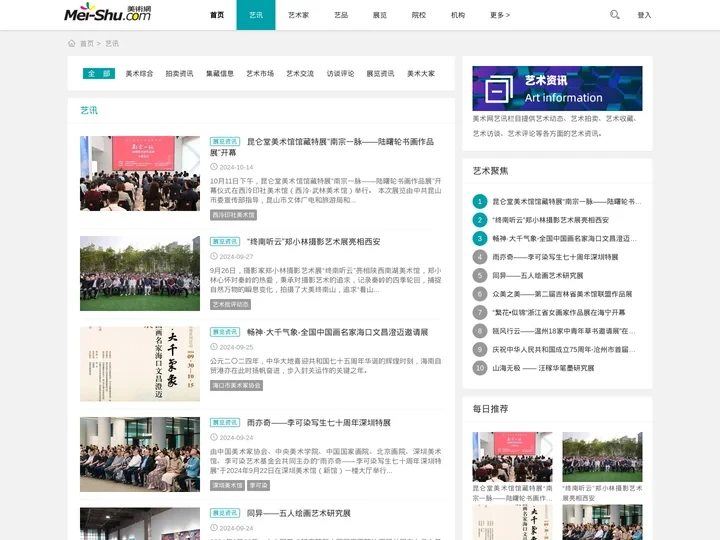The width and height of the screenshot is (720, 540).
Task: Click the 2024-10-14 article date
Action: point(236,167)
